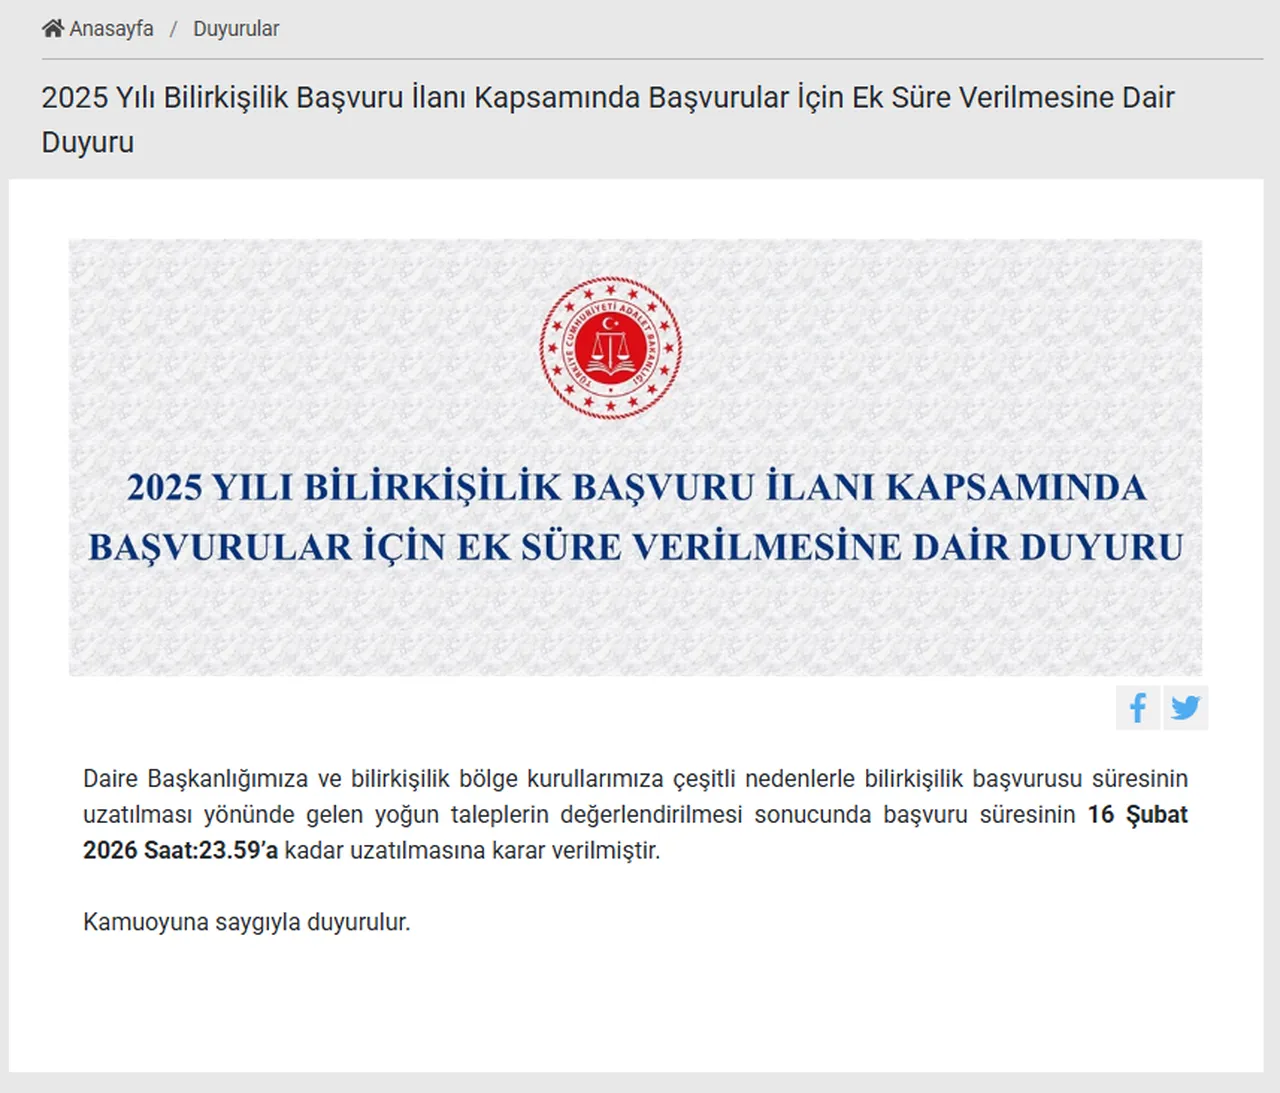The height and width of the screenshot is (1093, 1280).
Task: Click the line Kamuoyuna saygıyla duyurulur
Action: tap(247, 924)
